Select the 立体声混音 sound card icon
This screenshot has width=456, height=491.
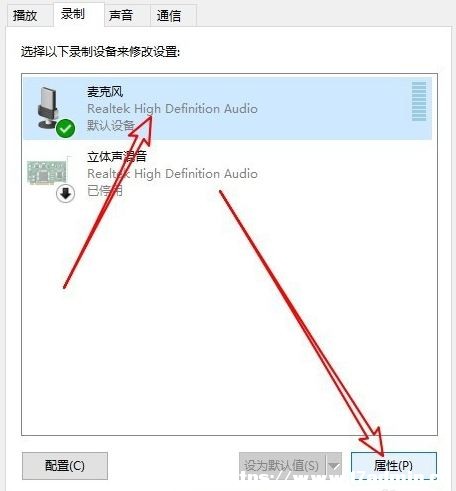coord(47,172)
